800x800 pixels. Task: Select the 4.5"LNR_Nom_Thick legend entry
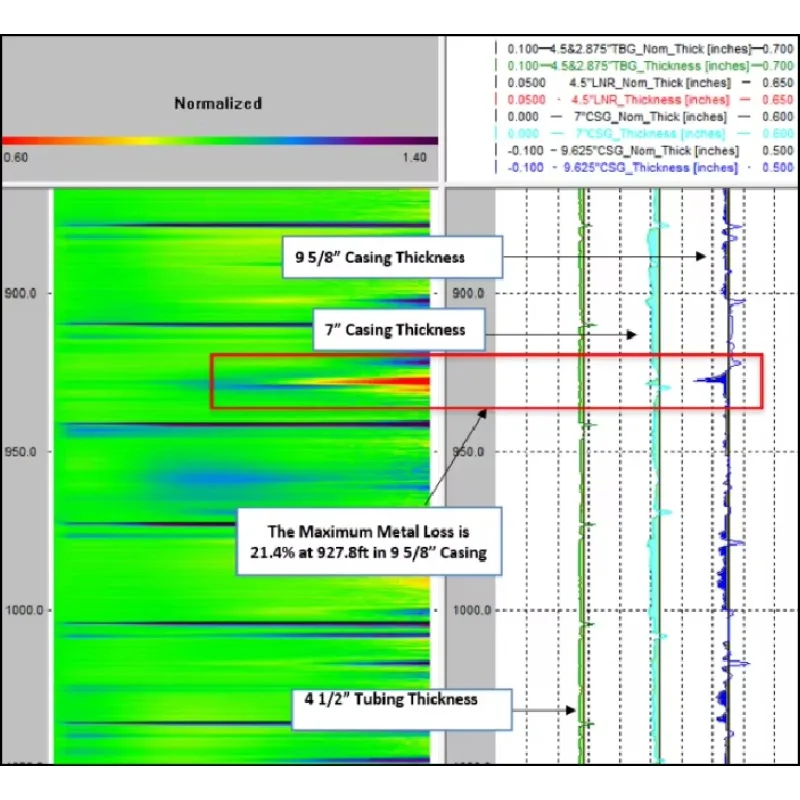tap(650, 83)
